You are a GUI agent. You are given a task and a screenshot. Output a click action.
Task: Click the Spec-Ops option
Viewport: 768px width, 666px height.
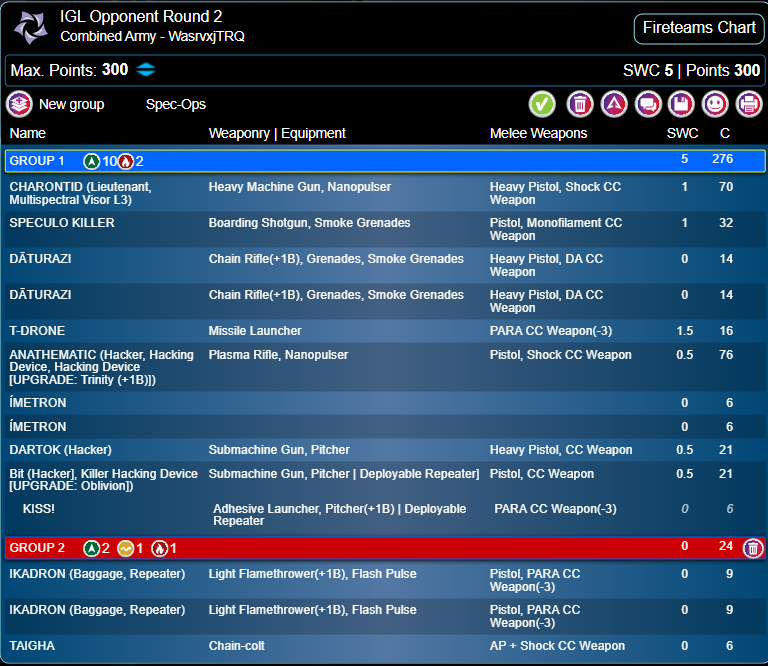(176, 104)
